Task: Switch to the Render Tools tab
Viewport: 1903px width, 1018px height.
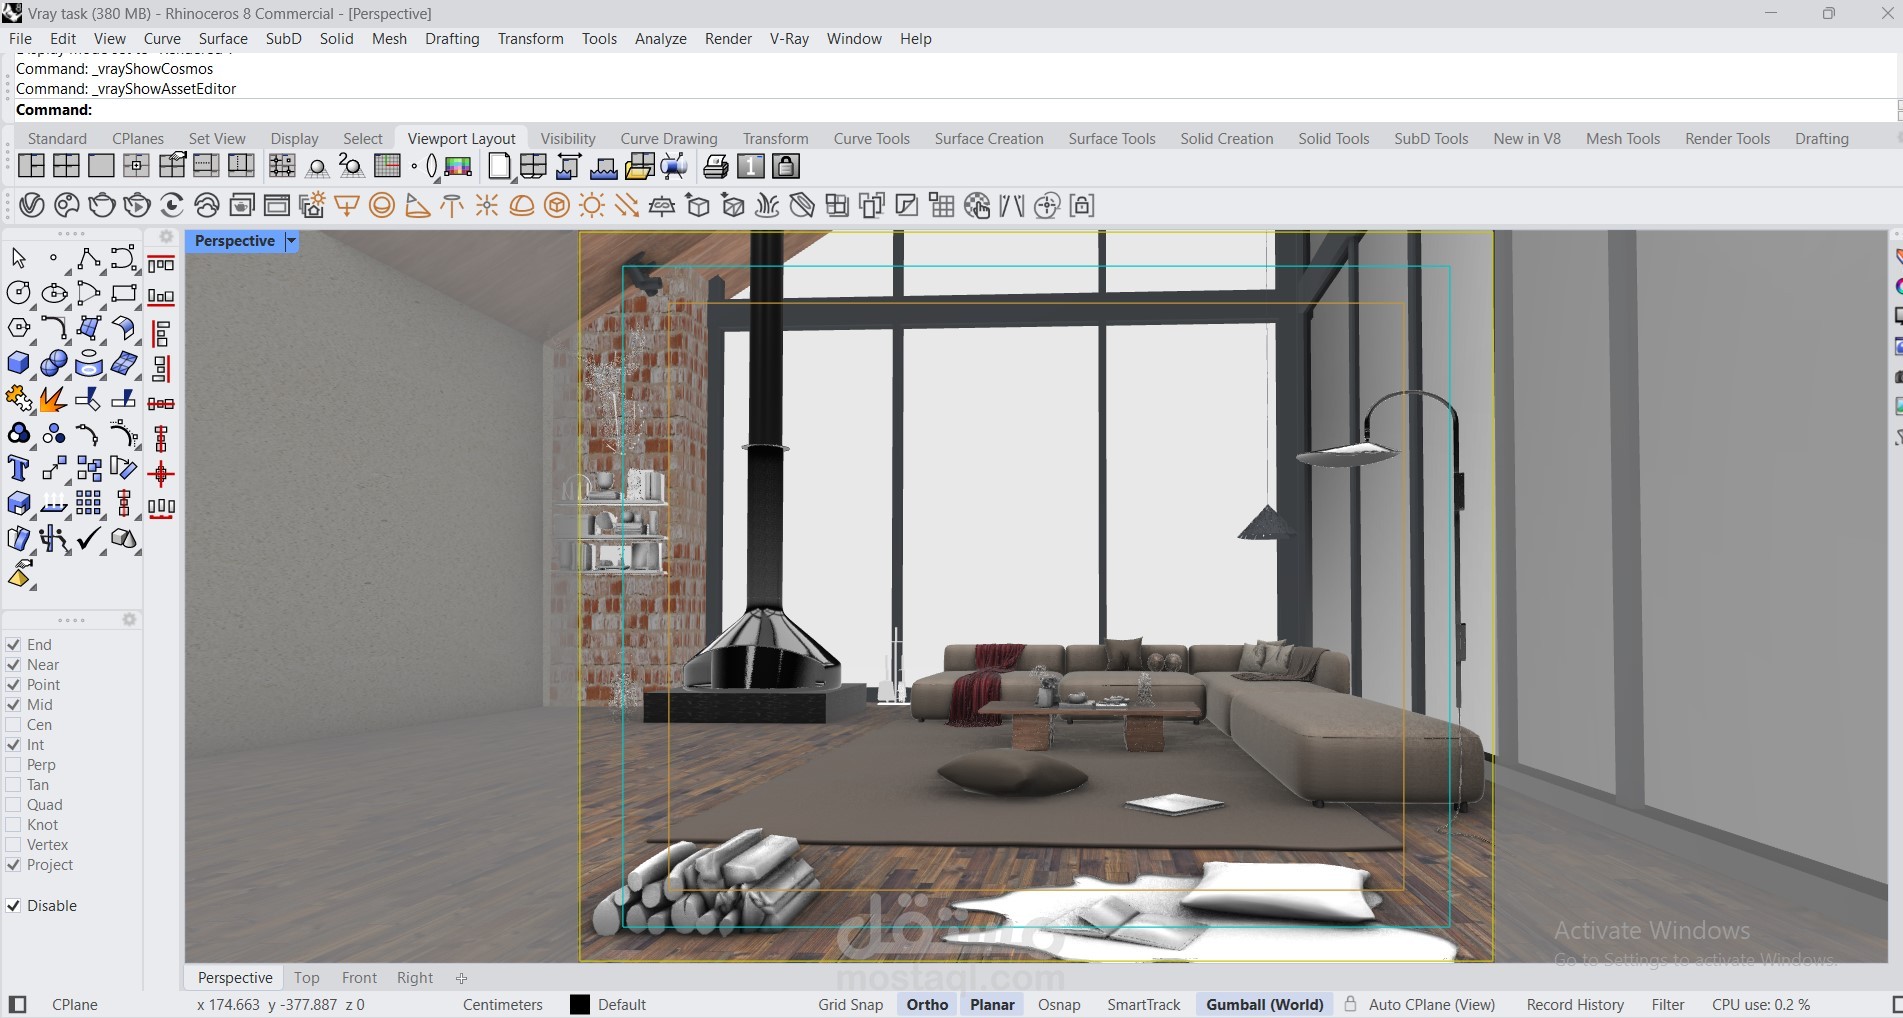Action: tap(1727, 139)
